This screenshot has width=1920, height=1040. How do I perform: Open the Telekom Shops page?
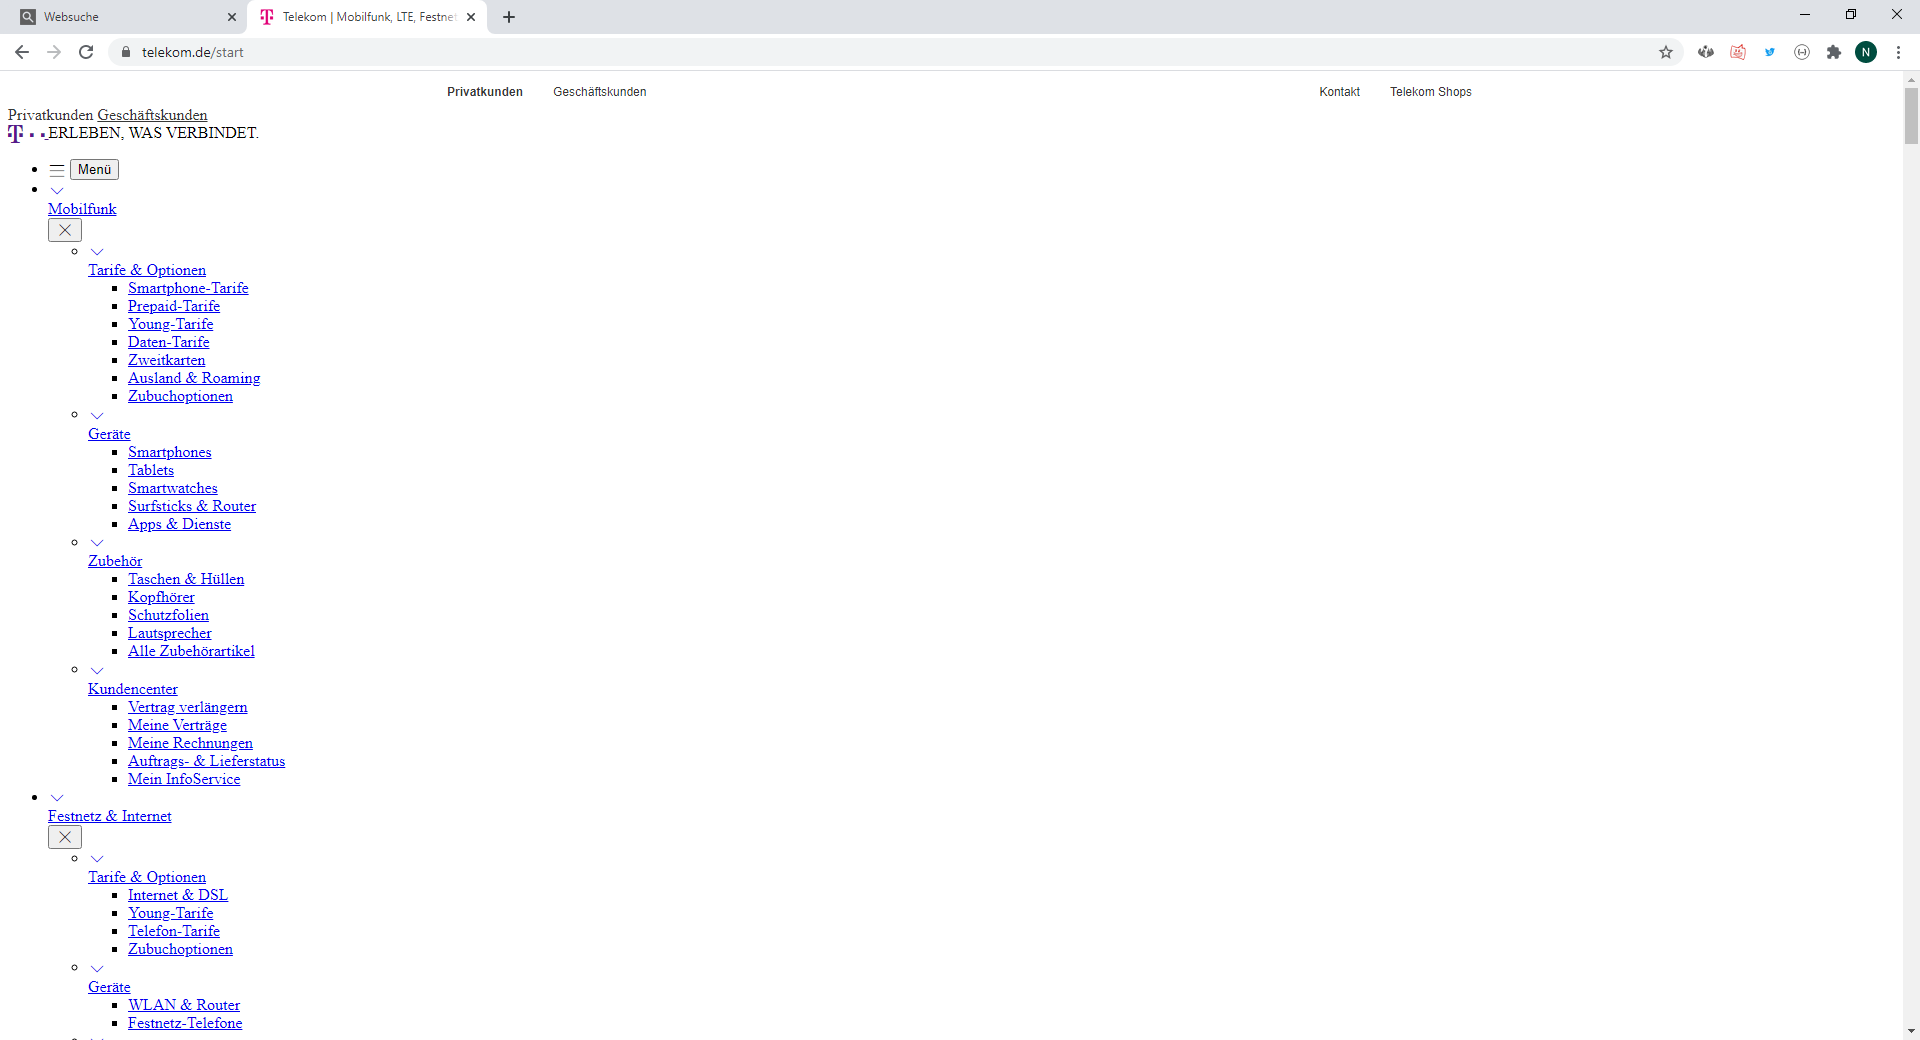pos(1431,92)
